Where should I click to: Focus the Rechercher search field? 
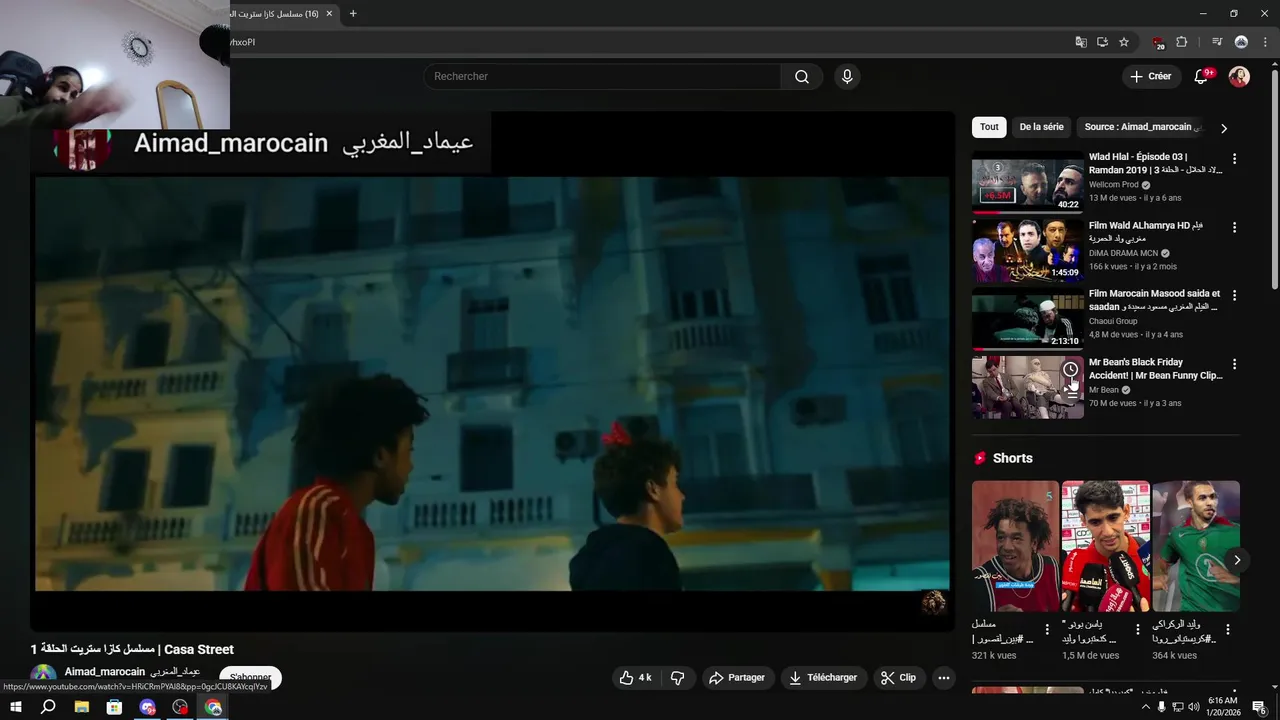point(603,77)
